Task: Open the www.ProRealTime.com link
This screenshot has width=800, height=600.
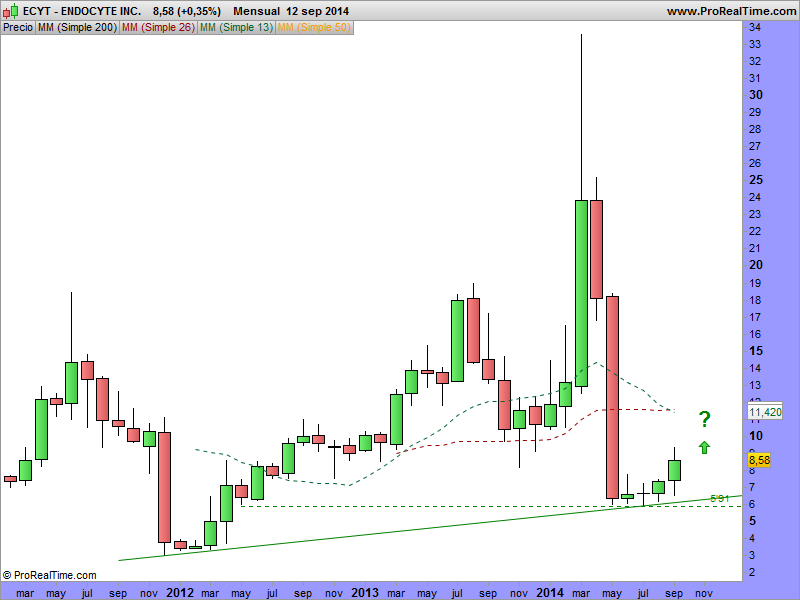Action: (731, 11)
